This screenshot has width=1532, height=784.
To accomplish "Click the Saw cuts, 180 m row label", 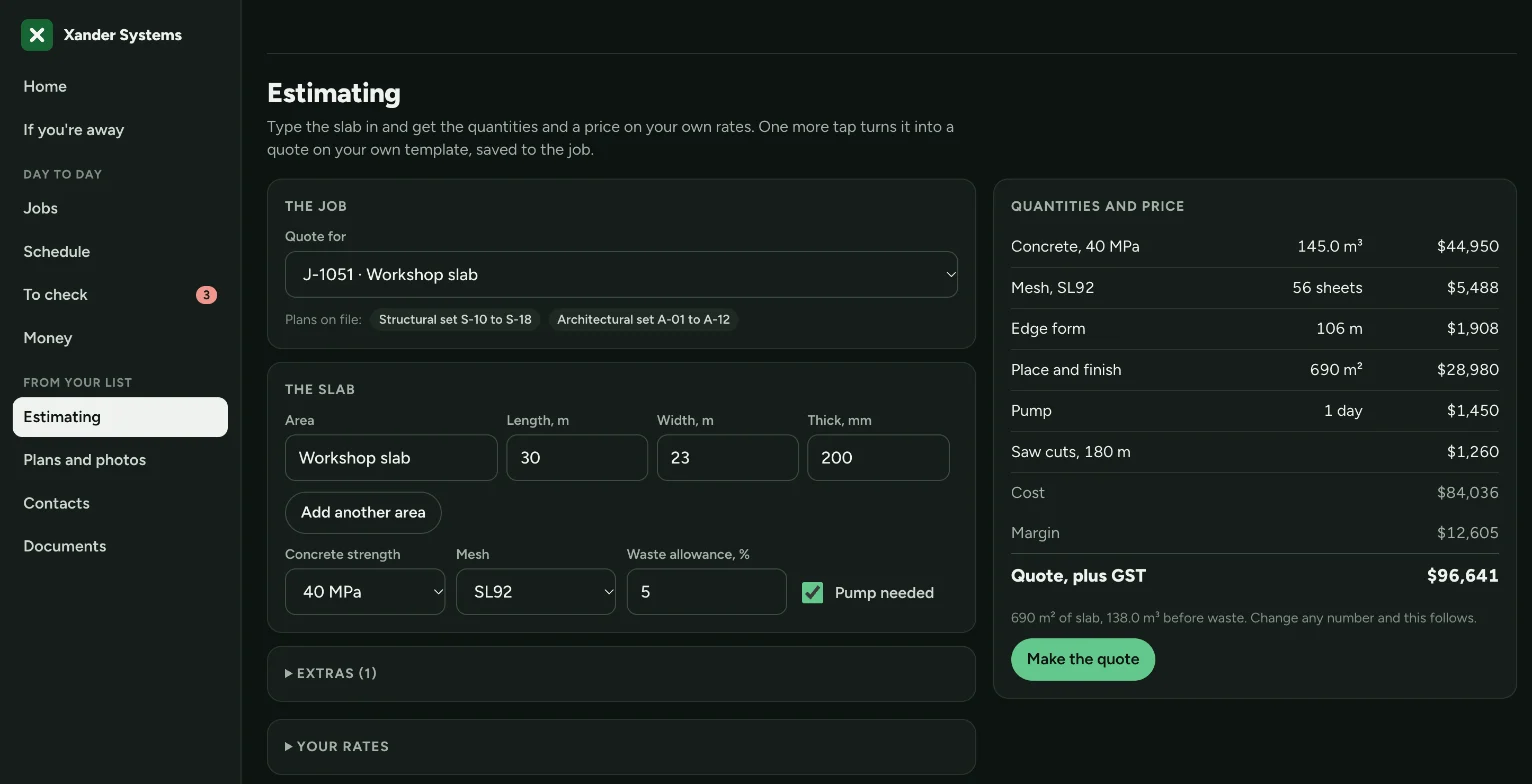I will point(1071,452).
